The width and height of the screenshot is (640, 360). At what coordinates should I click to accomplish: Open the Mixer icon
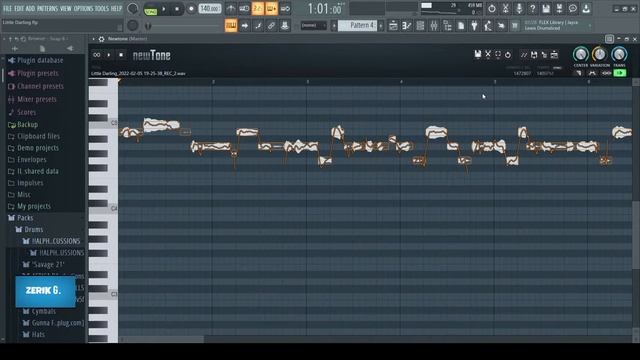click(433, 26)
